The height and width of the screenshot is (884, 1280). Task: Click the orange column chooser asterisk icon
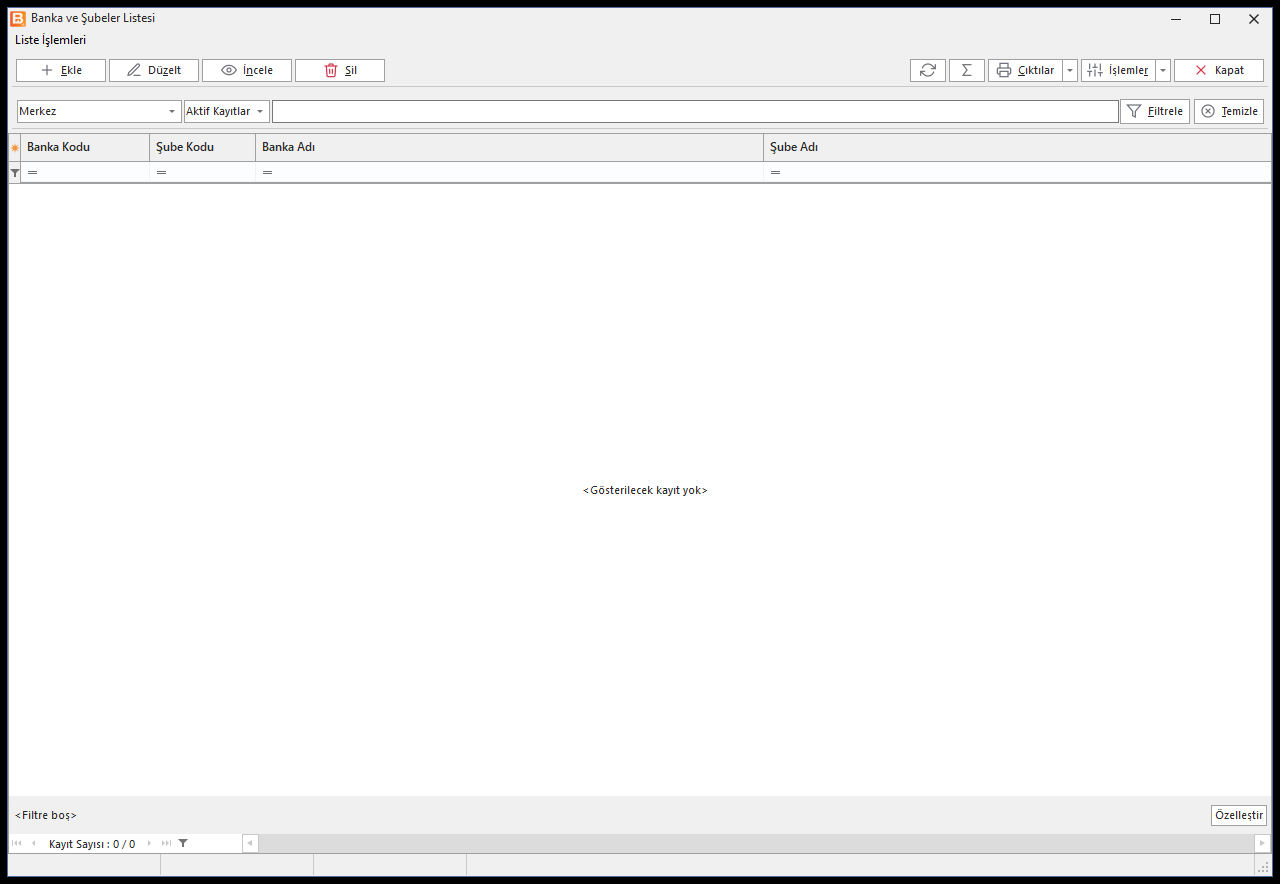[x=15, y=148]
